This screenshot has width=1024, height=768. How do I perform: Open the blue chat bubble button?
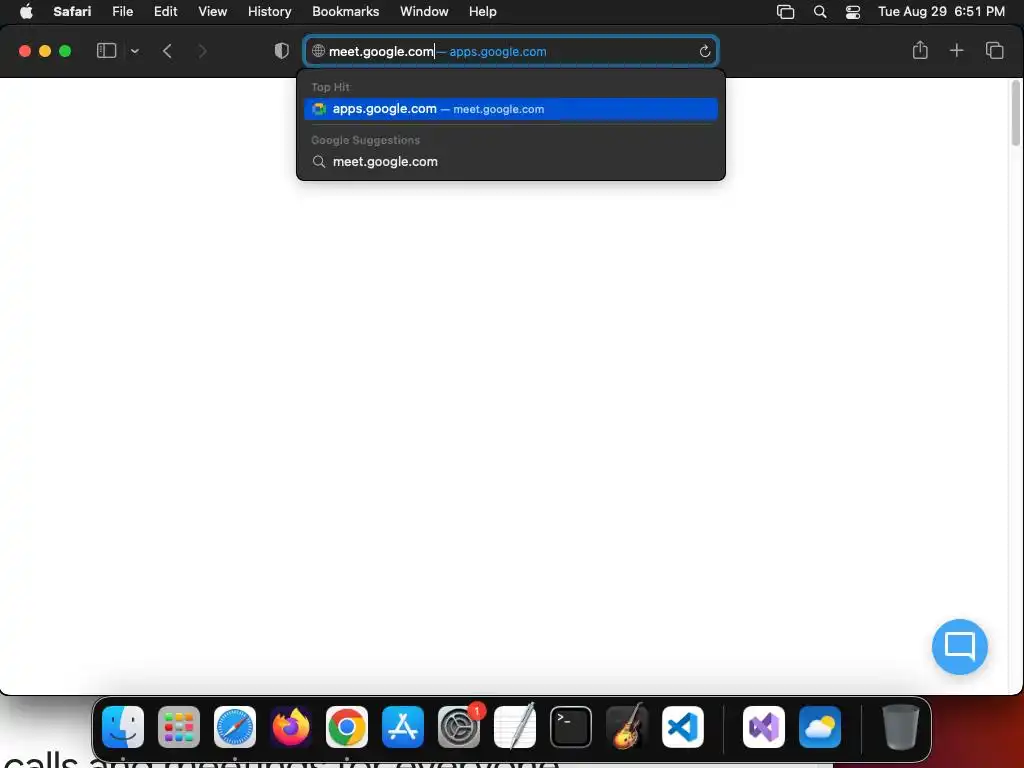tap(959, 647)
